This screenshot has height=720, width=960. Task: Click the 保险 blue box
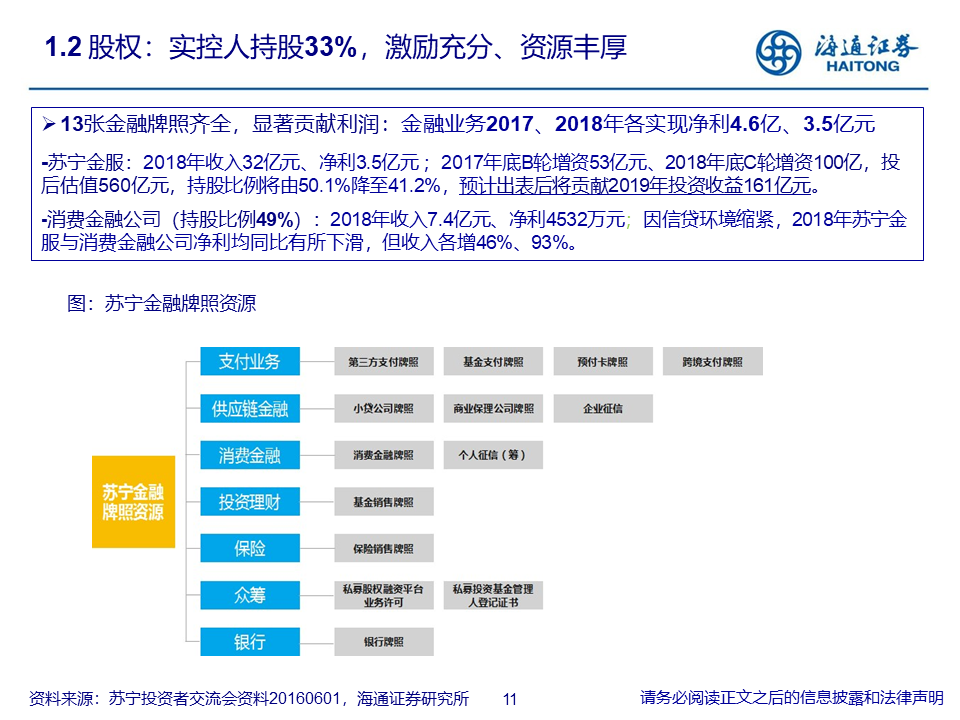(250, 548)
